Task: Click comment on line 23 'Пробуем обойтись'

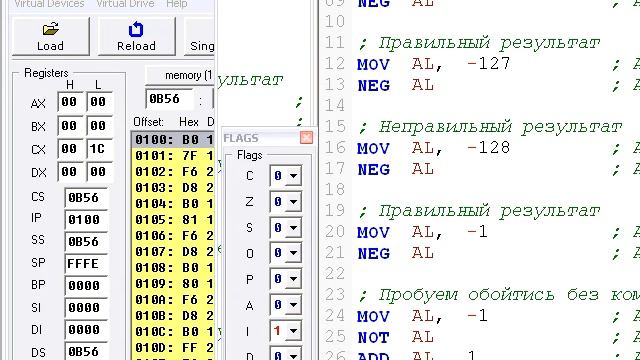Action: [x=467, y=295]
